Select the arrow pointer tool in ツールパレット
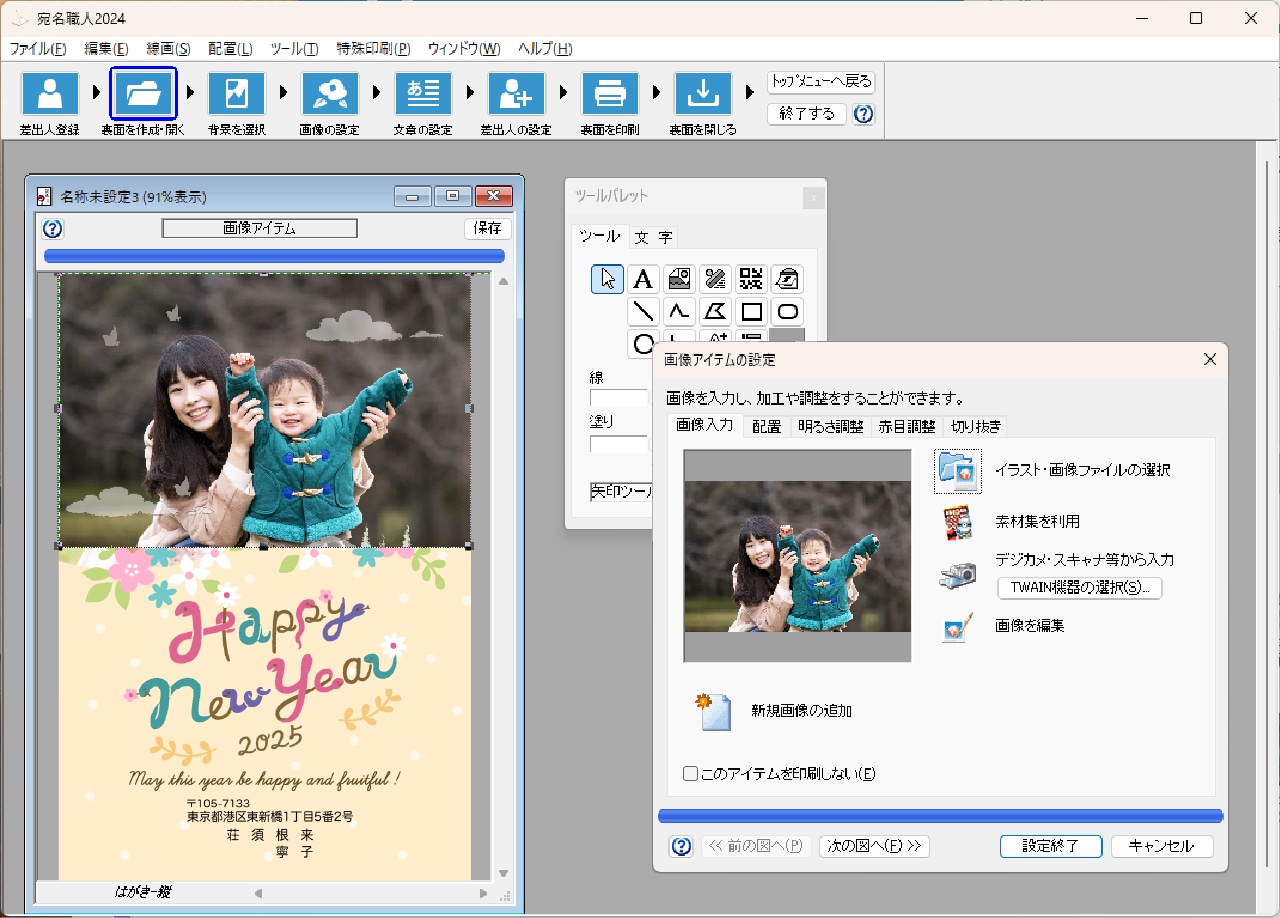 coord(607,279)
